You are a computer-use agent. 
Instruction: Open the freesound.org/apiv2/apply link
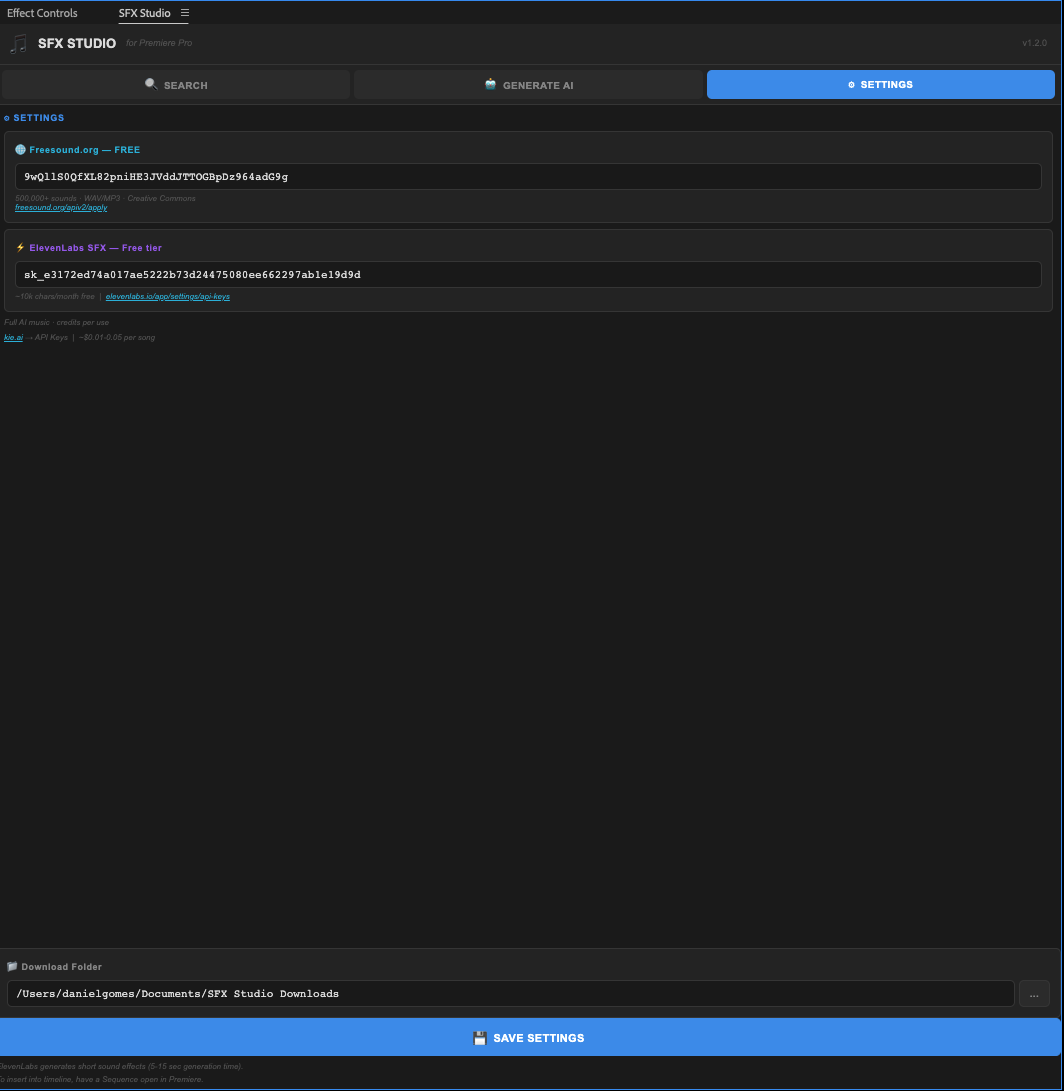(x=61, y=207)
